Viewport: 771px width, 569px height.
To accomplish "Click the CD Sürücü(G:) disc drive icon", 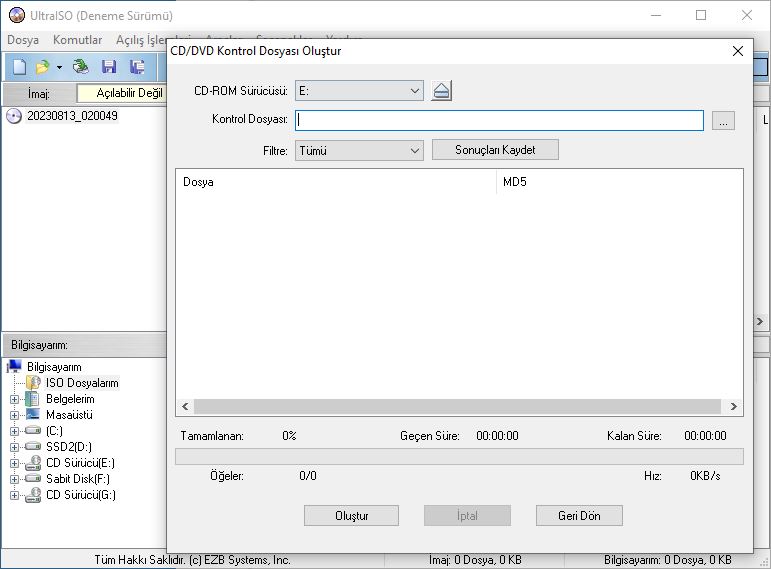I will pyautogui.click(x=33, y=495).
